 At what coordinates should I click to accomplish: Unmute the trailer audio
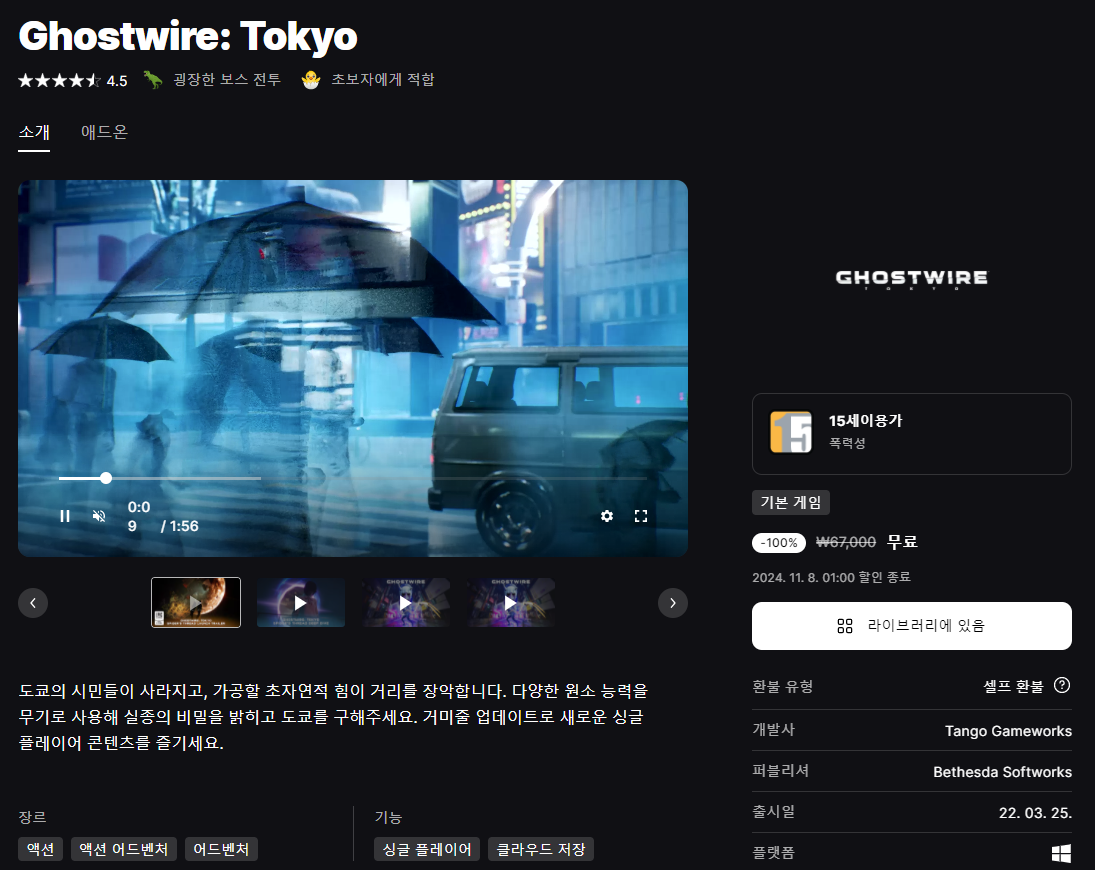(x=99, y=516)
